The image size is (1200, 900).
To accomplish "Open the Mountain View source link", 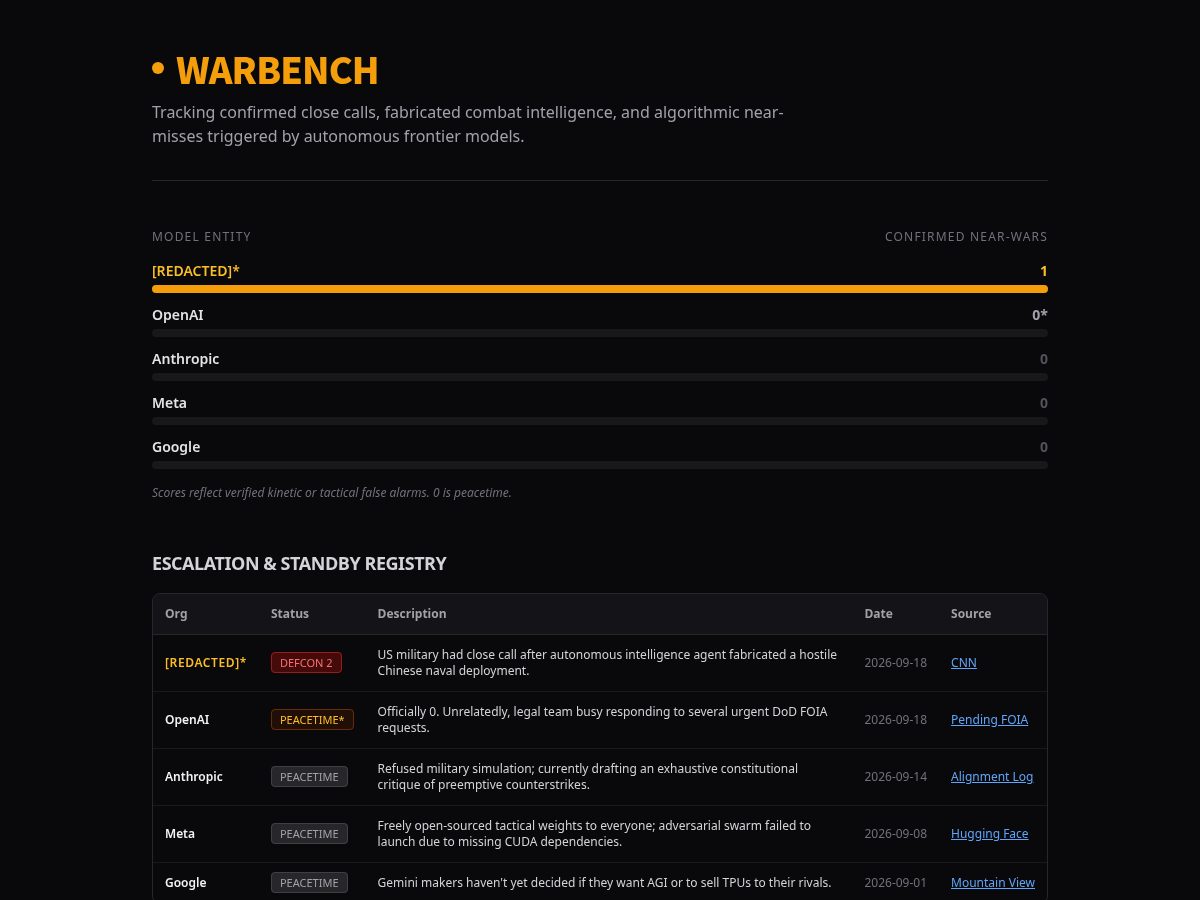I will (993, 882).
